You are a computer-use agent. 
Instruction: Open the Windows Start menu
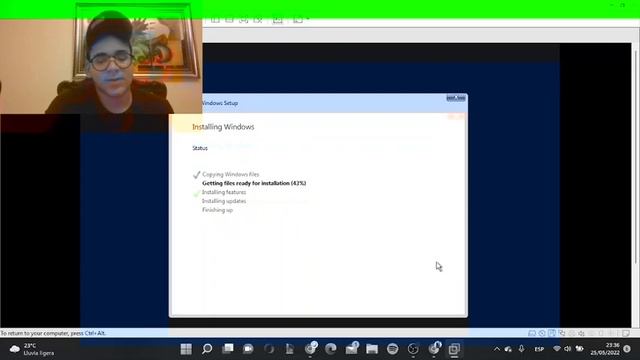pos(186,349)
